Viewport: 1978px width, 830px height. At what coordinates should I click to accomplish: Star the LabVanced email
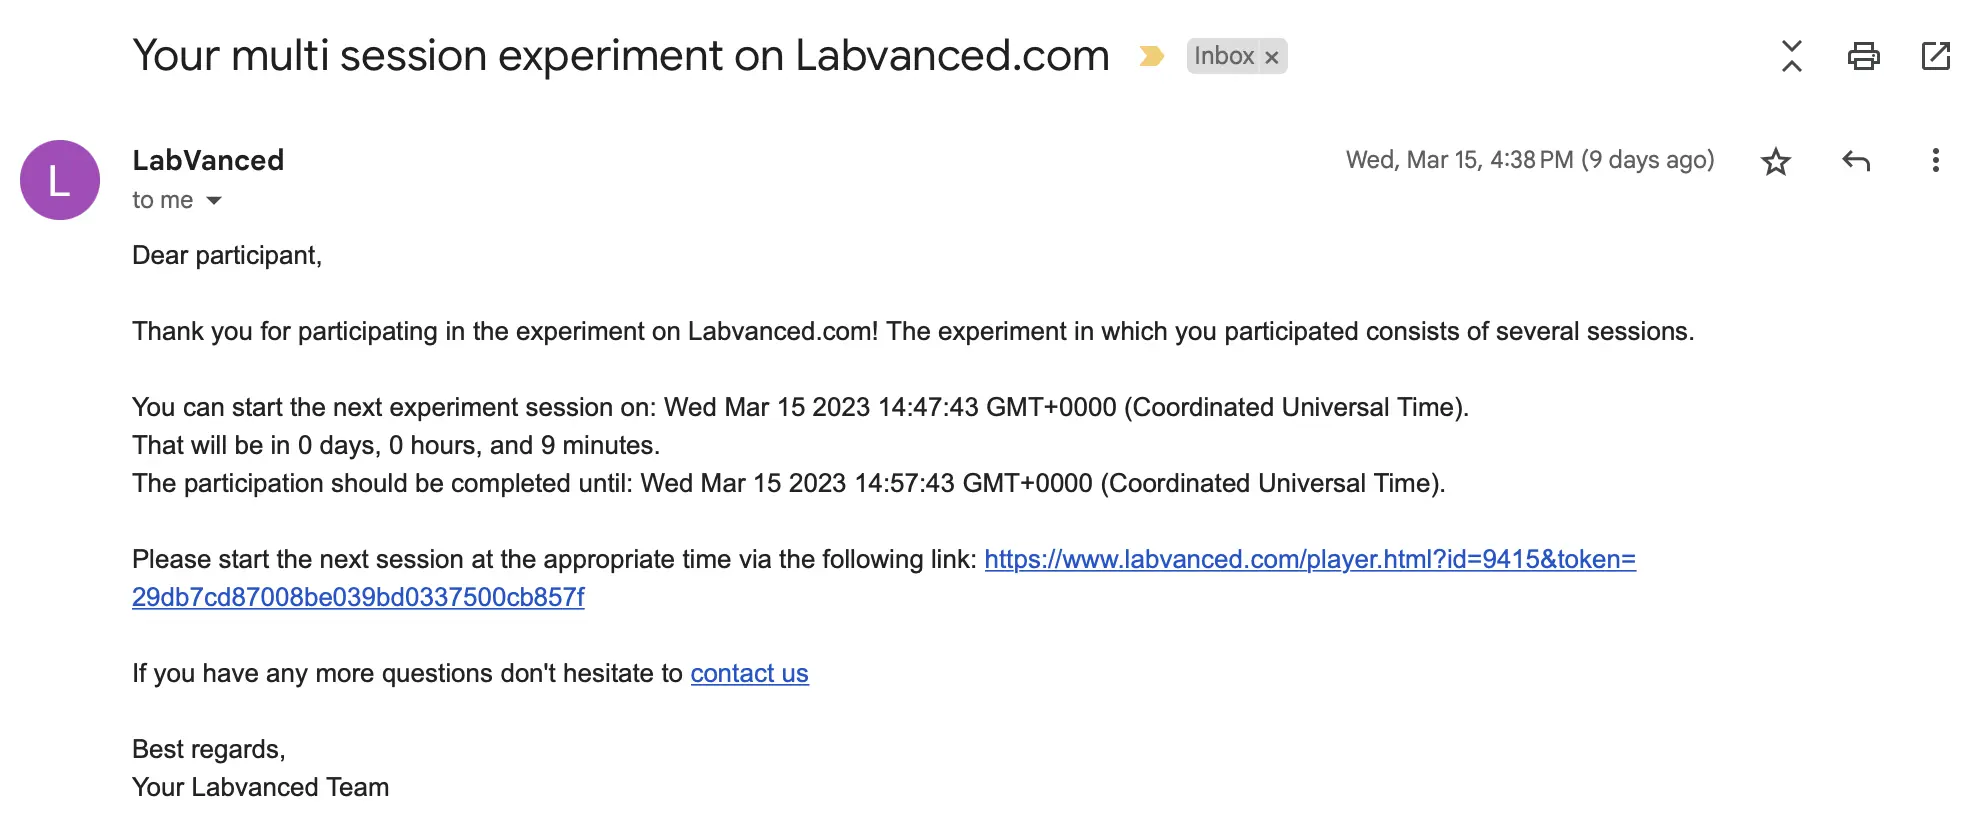pos(1776,160)
